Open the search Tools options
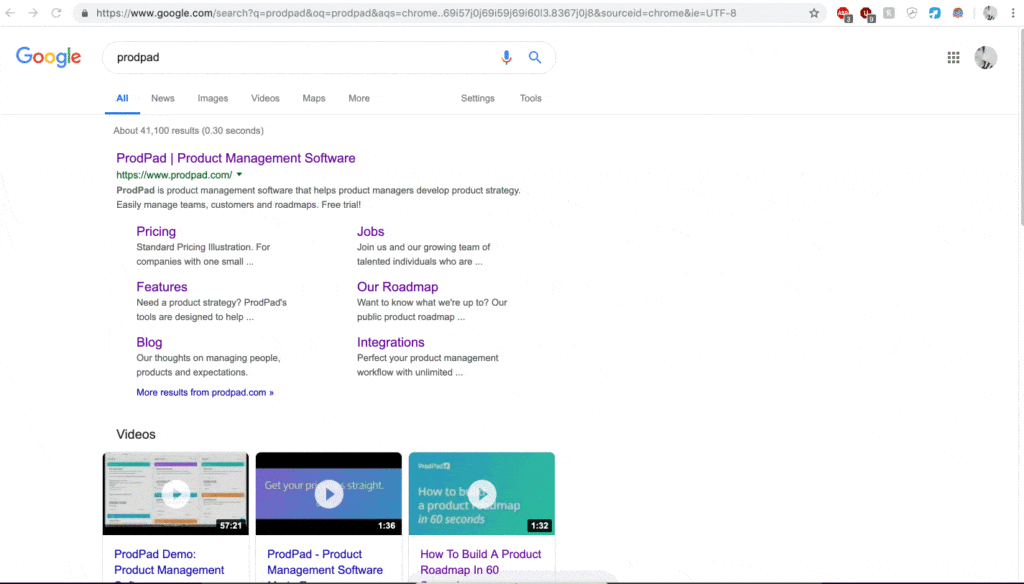 click(x=530, y=98)
